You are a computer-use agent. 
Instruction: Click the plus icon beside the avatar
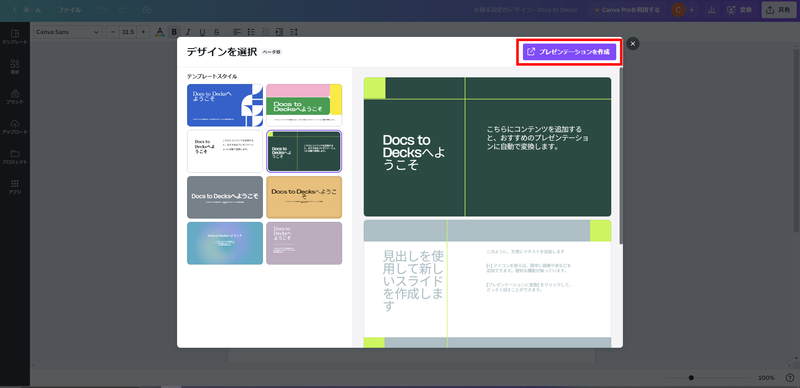pos(692,10)
